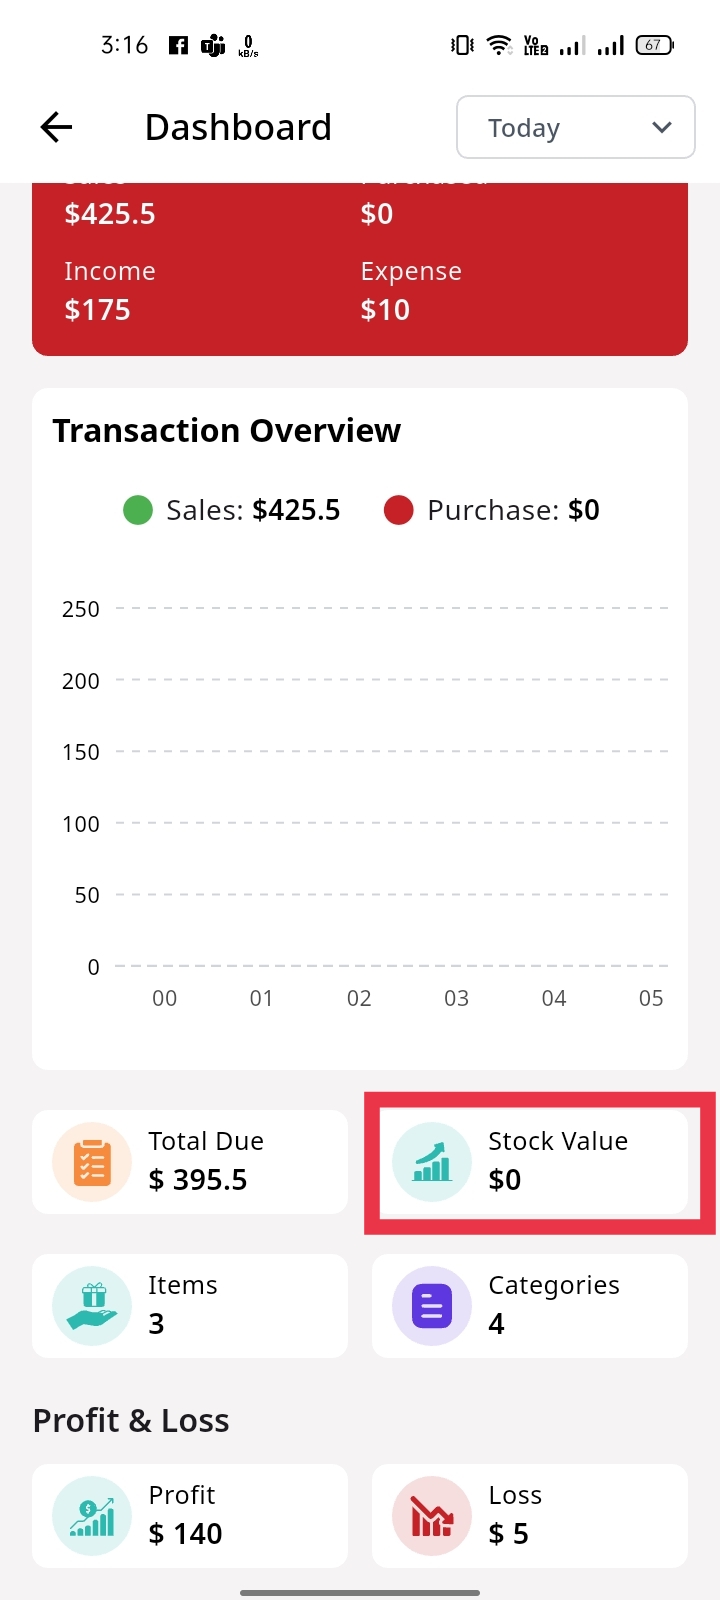The width and height of the screenshot is (720, 1600).
Task: Tap the Stock Value growth chart icon
Action: pyautogui.click(x=432, y=1162)
